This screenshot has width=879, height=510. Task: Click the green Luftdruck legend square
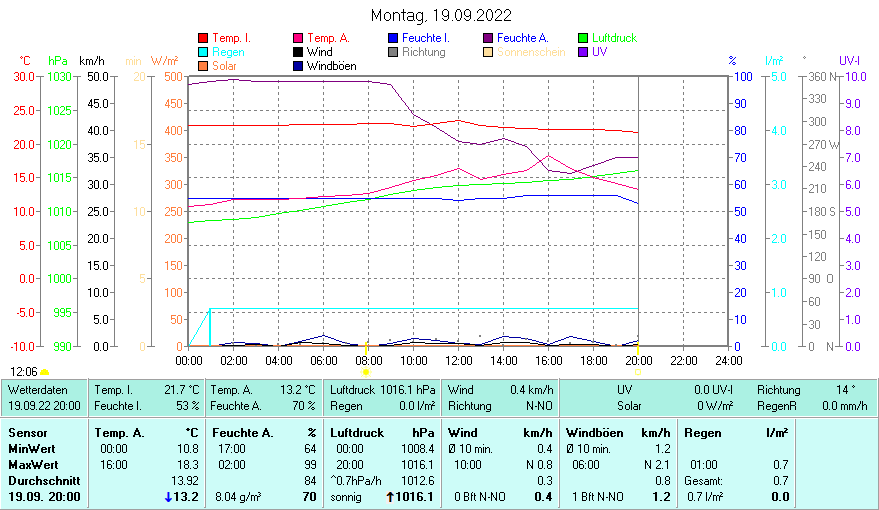point(583,38)
